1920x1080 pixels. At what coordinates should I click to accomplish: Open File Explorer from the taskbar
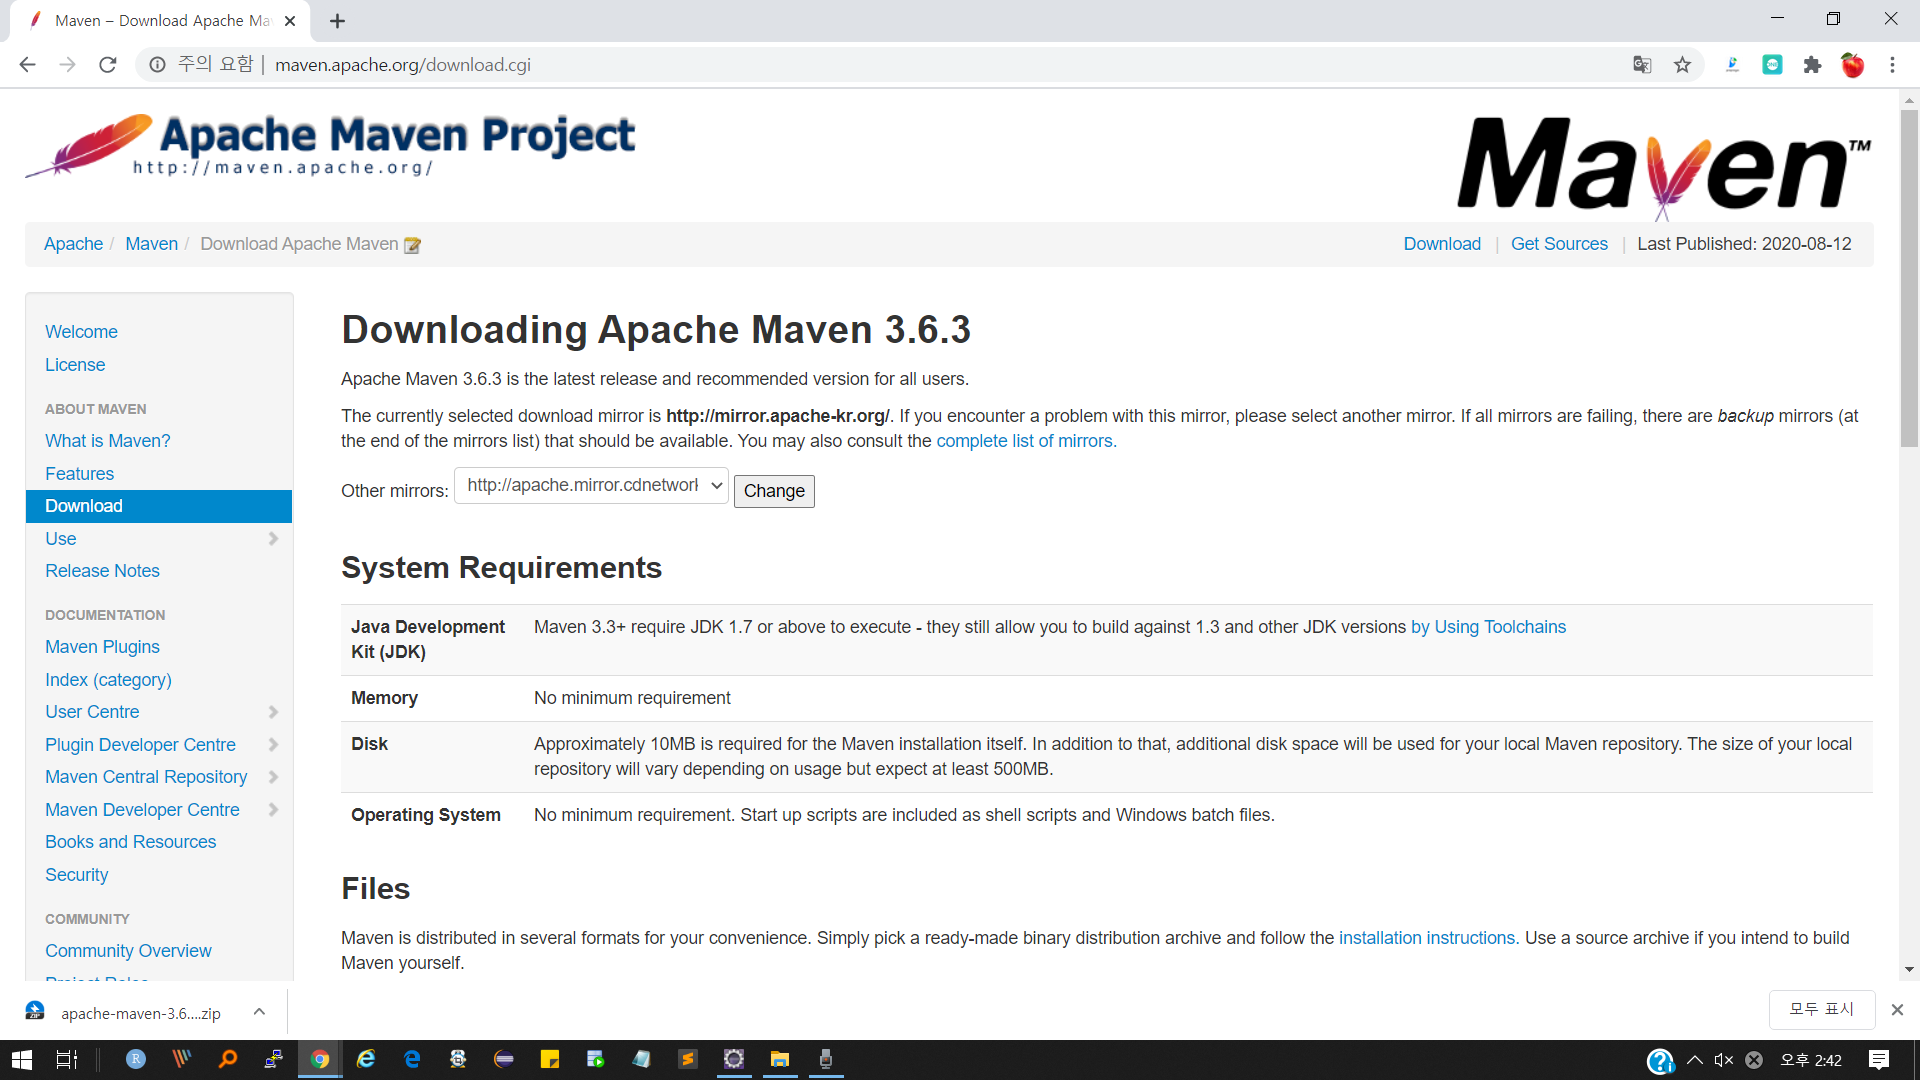(x=780, y=1060)
